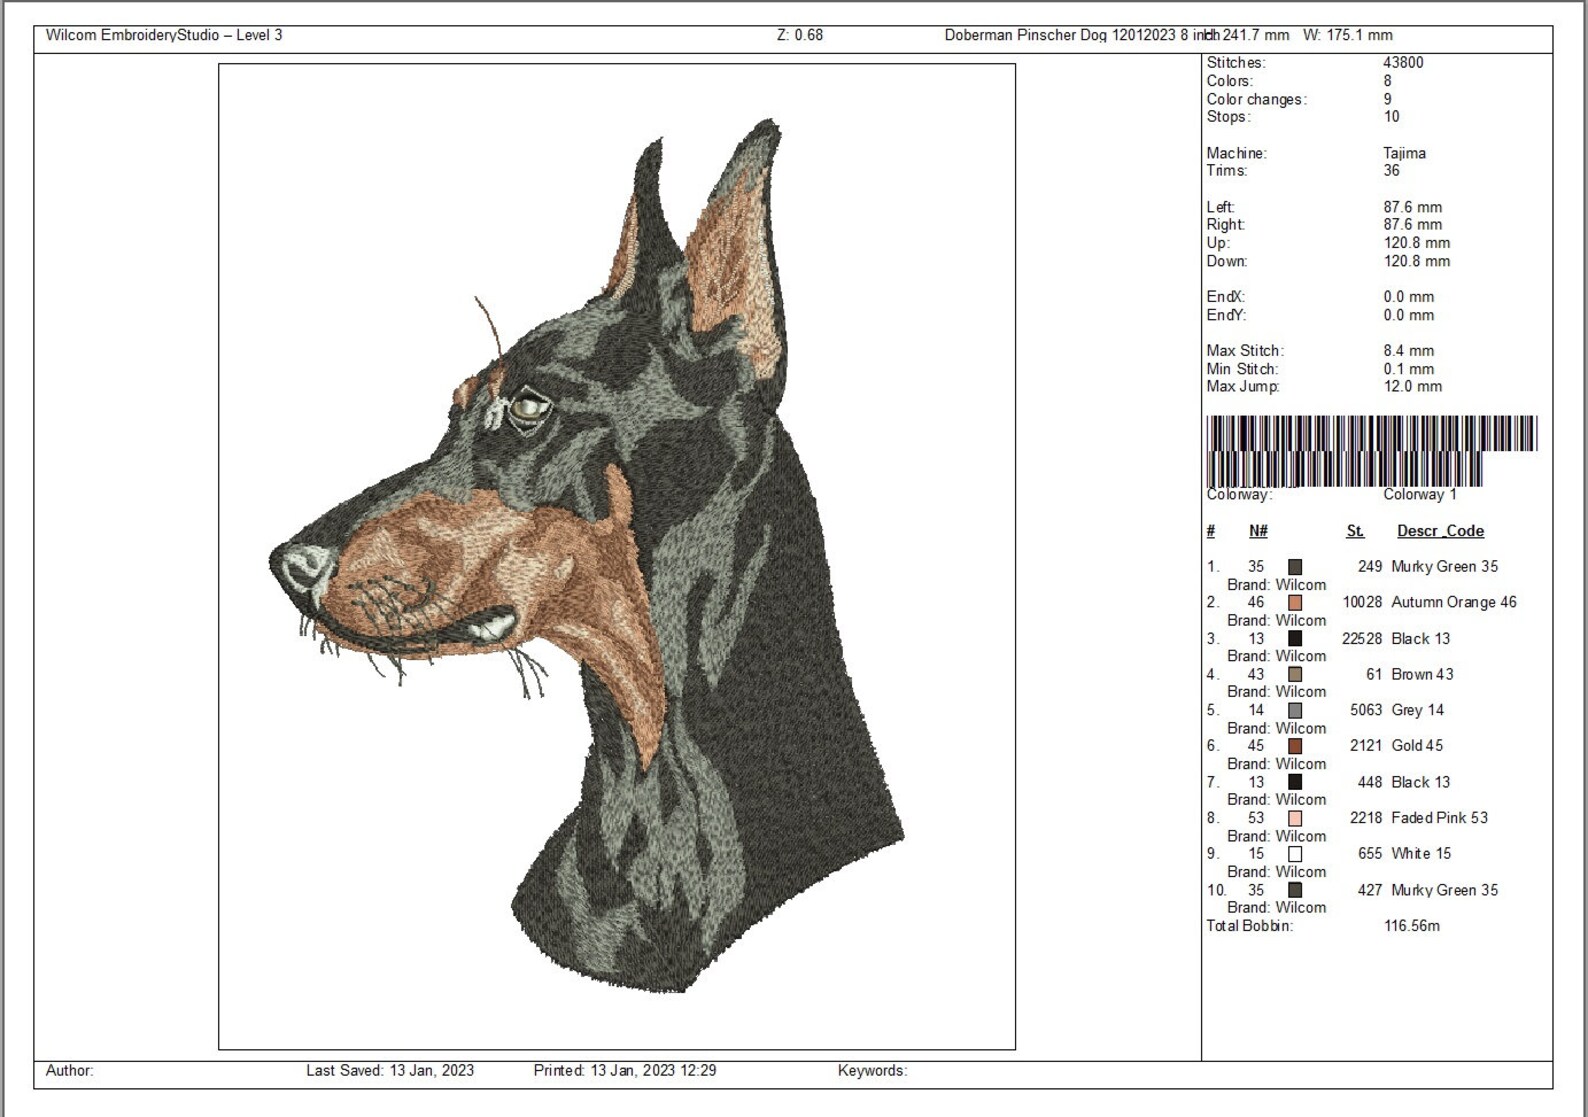
Task: Click the 'Color changes:' label
Action: [1256, 99]
